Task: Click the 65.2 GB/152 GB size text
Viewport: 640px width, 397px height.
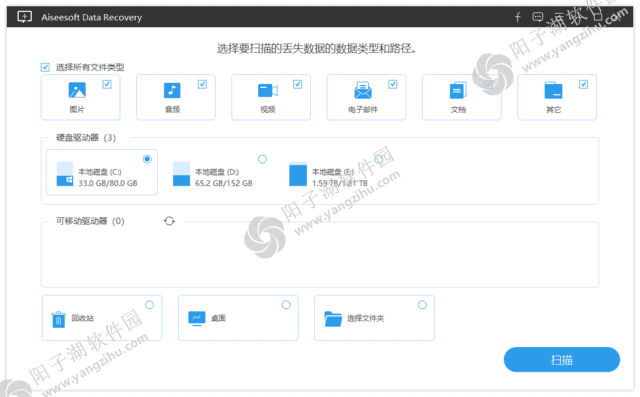Action: [x=224, y=183]
